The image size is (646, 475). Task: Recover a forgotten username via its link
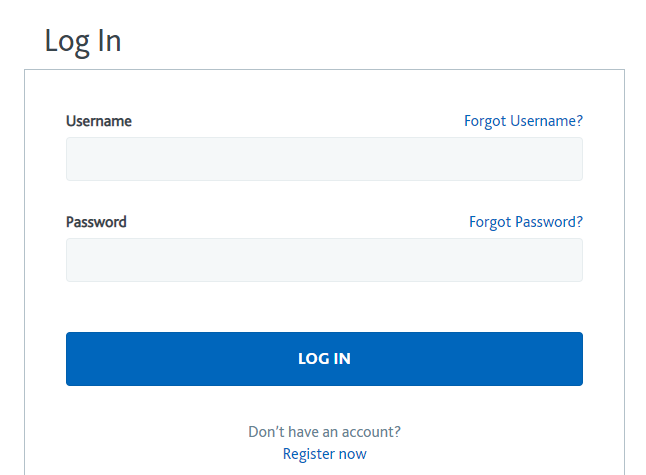(523, 121)
